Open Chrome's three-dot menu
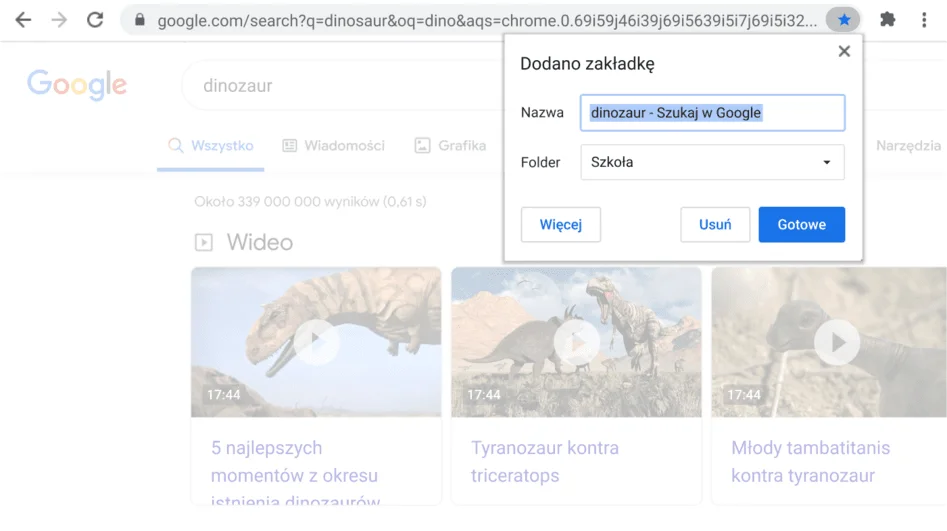This screenshot has height=531, width=947. click(924, 20)
